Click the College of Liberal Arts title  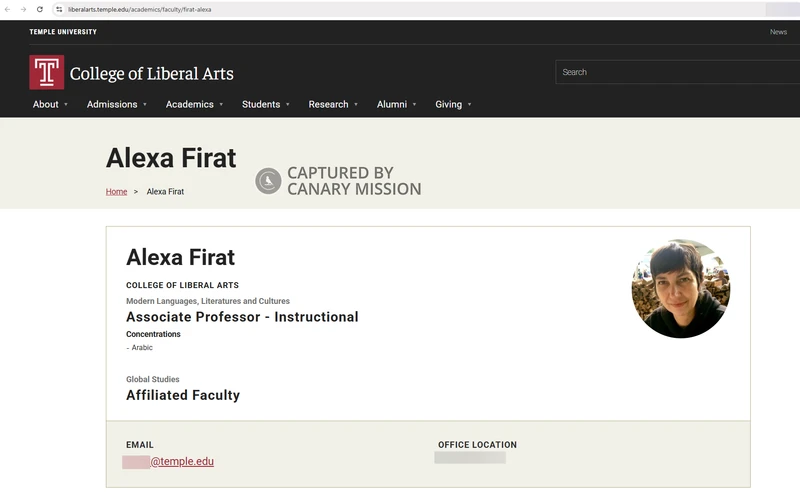[x=151, y=73]
